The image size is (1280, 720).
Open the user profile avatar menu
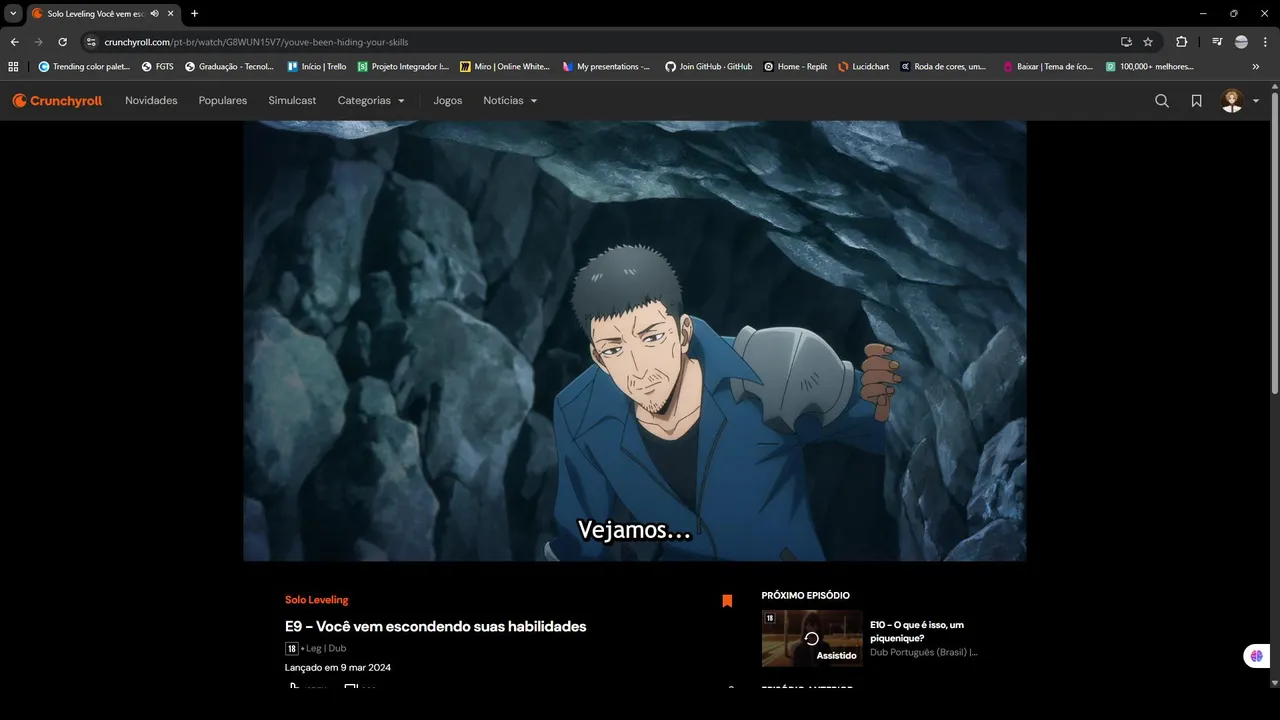[x=1239, y=101]
